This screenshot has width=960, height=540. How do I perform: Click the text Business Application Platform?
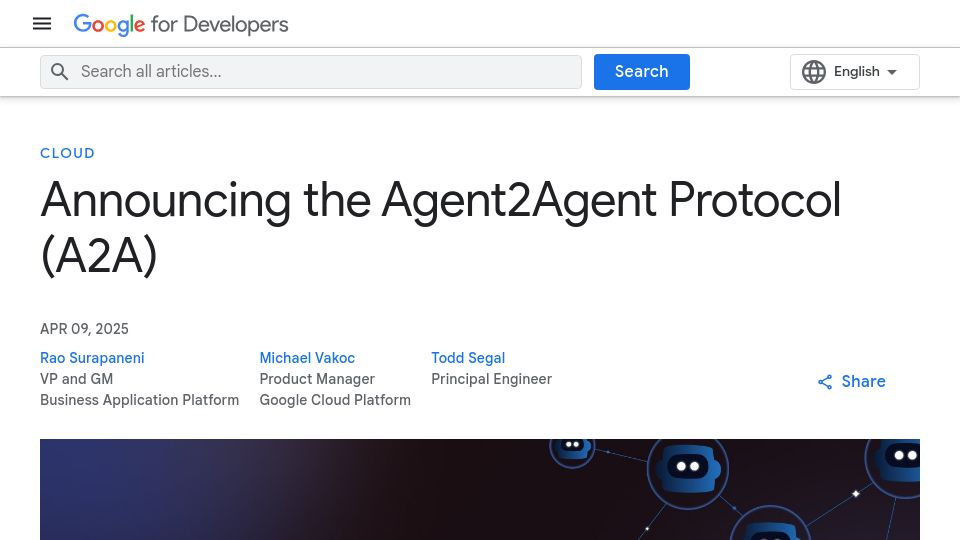(x=140, y=400)
